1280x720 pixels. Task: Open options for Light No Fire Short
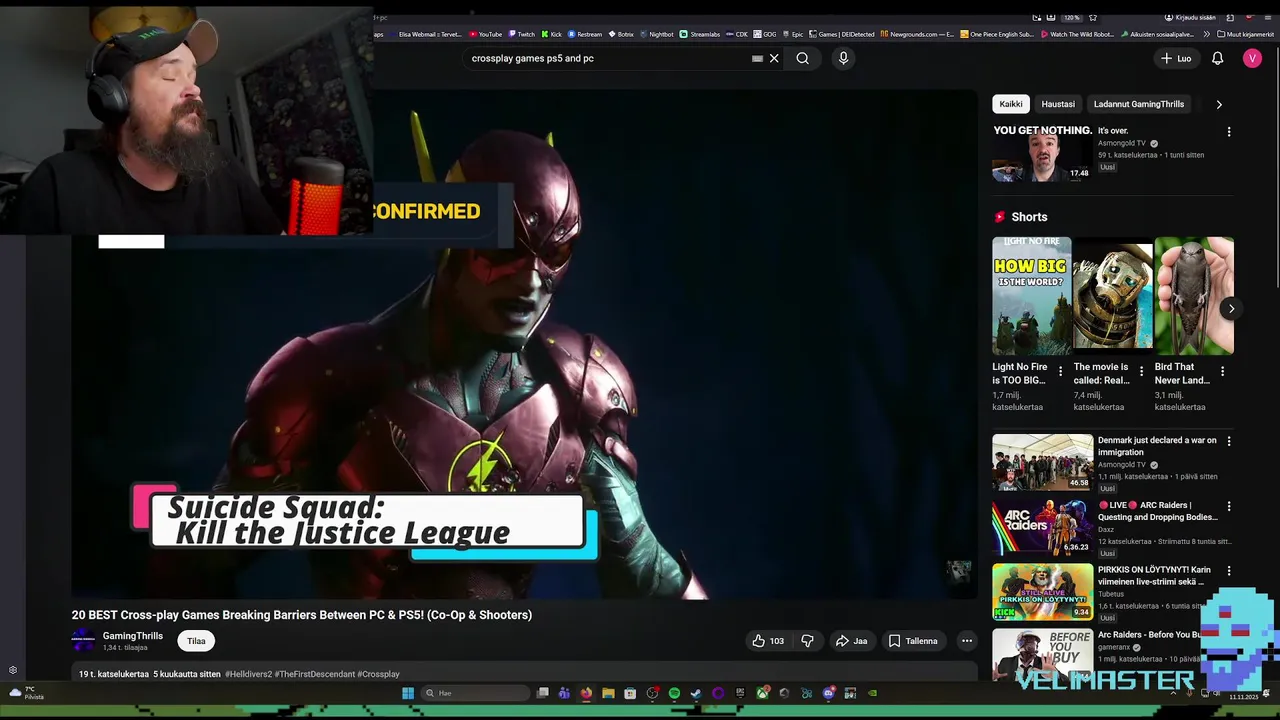[1061, 371]
